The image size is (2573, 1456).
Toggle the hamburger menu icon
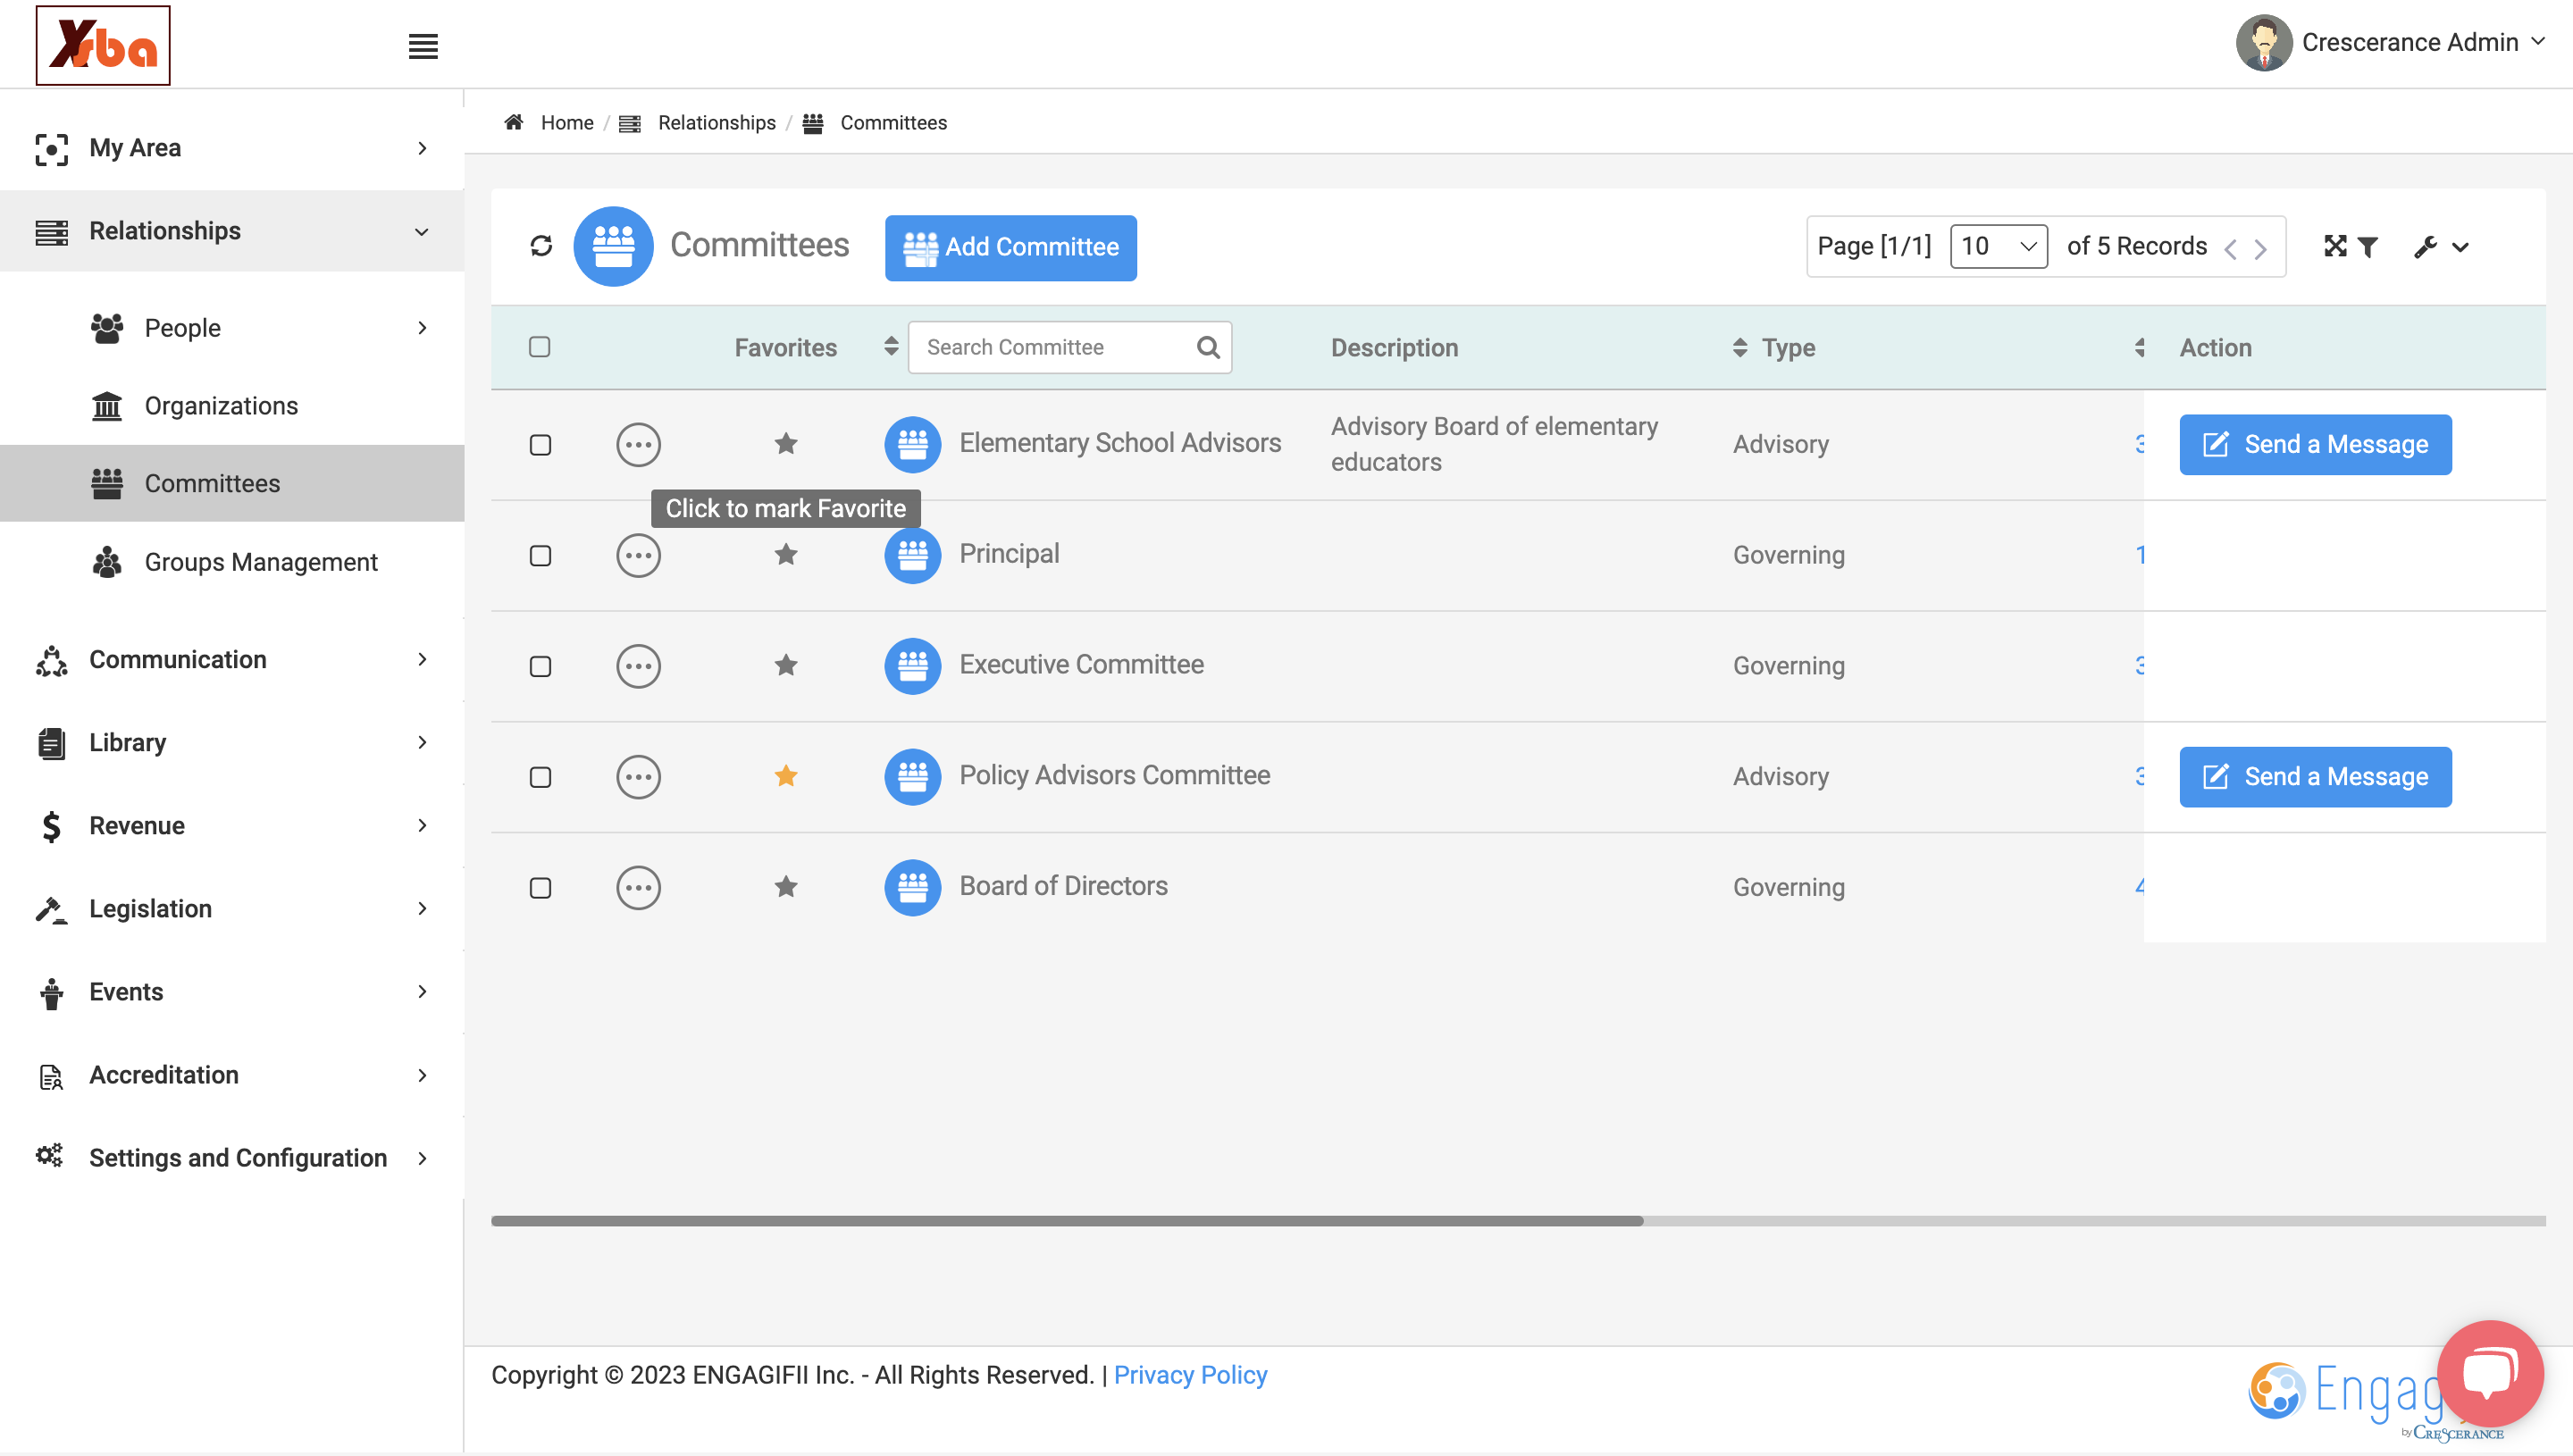pyautogui.click(x=423, y=46)
